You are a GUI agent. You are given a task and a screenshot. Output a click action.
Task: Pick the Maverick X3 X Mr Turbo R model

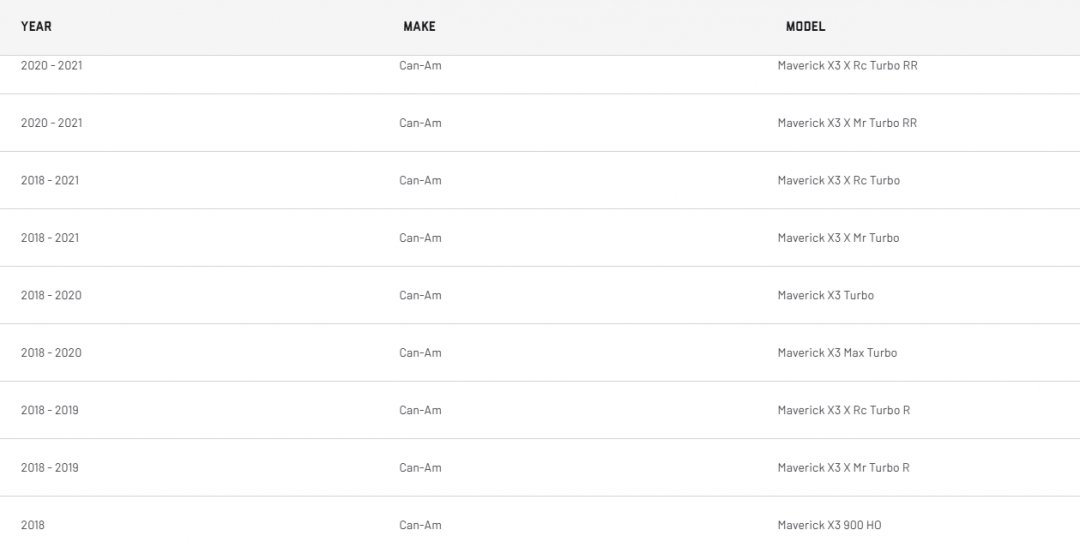843,468
